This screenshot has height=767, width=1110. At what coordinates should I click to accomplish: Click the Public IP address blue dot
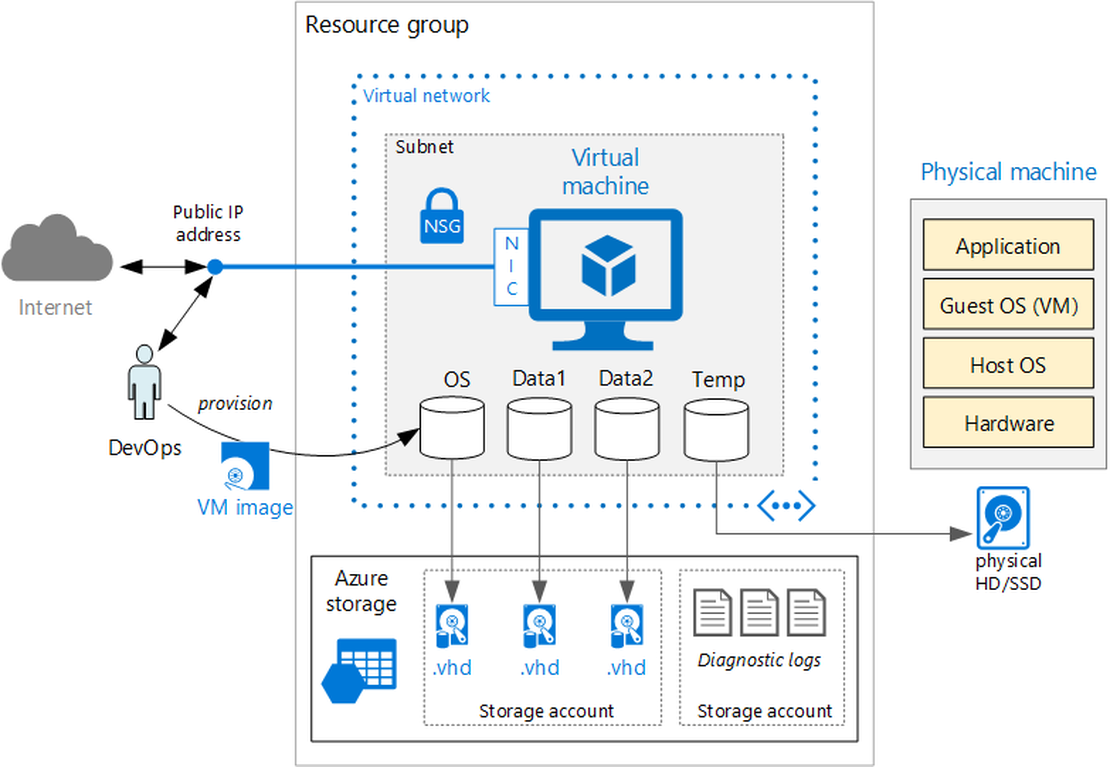(x=214, y=267)
